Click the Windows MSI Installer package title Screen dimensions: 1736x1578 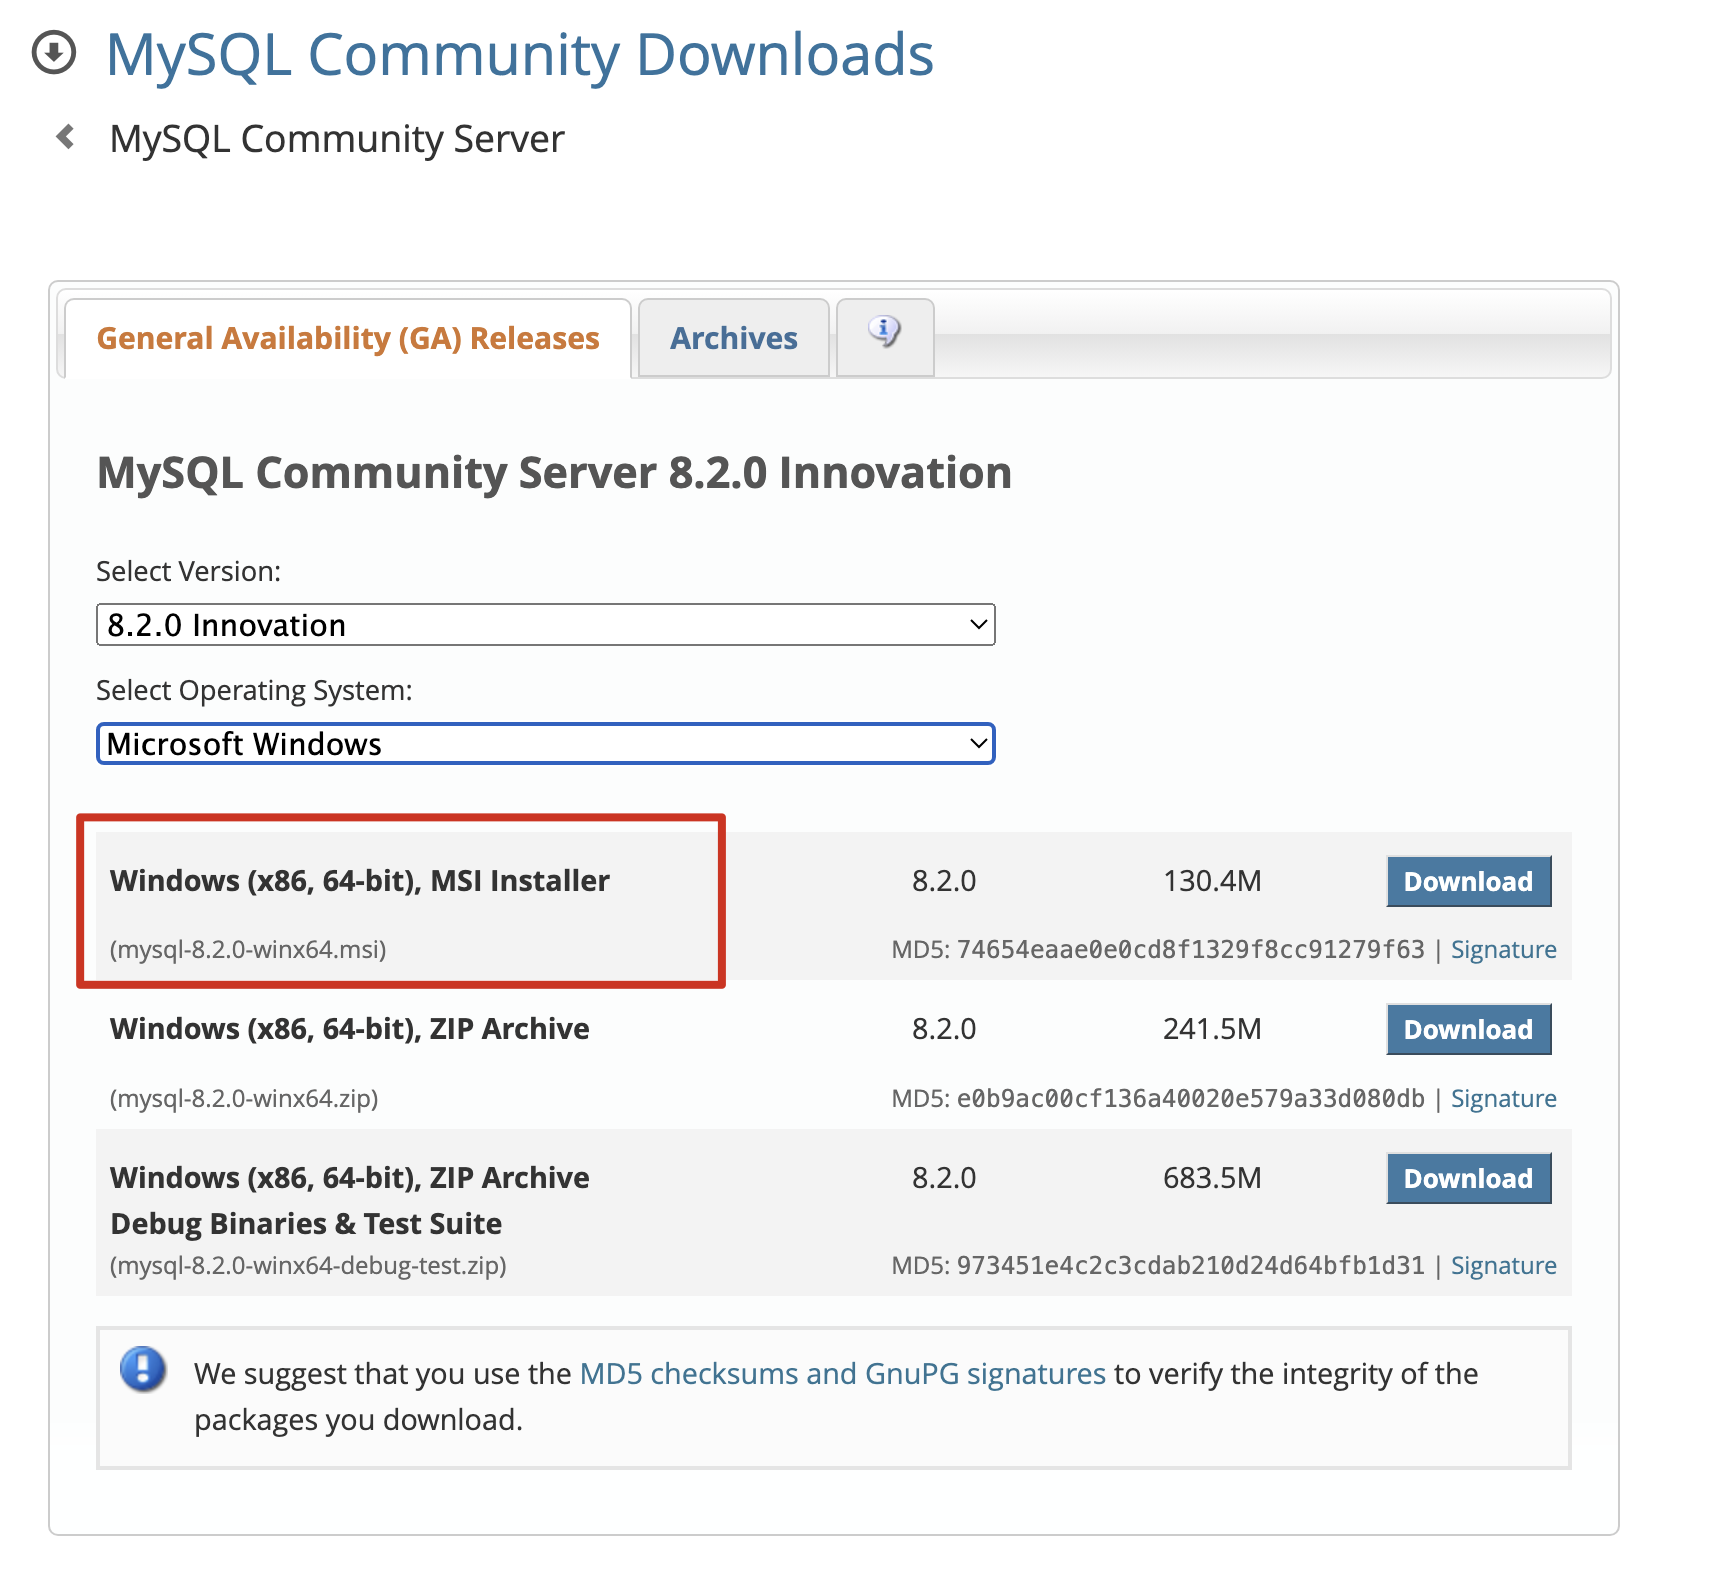click(359, 881)
